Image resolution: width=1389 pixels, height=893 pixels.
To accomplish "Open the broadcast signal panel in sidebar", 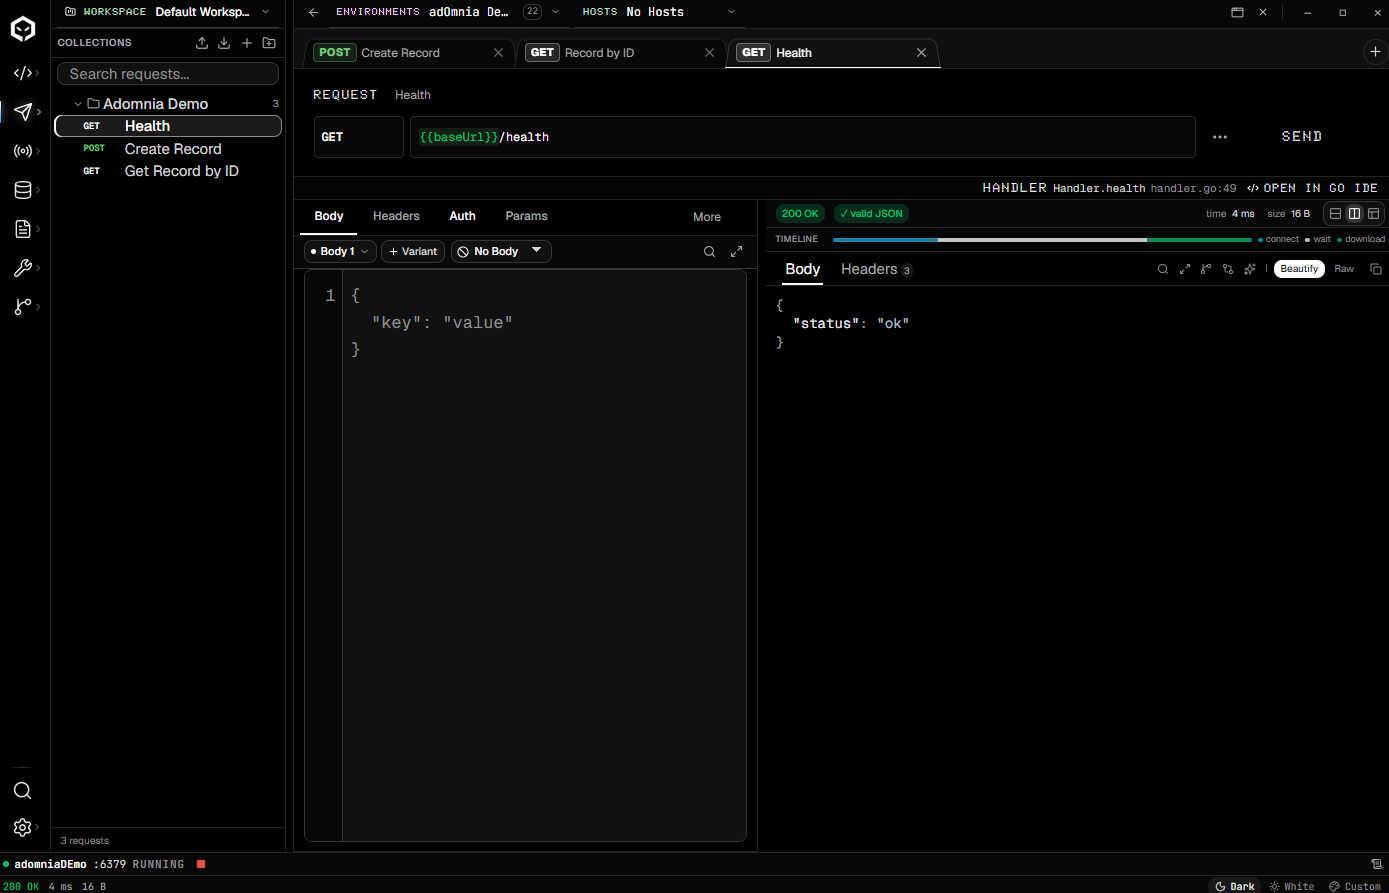I will (23, 151).
